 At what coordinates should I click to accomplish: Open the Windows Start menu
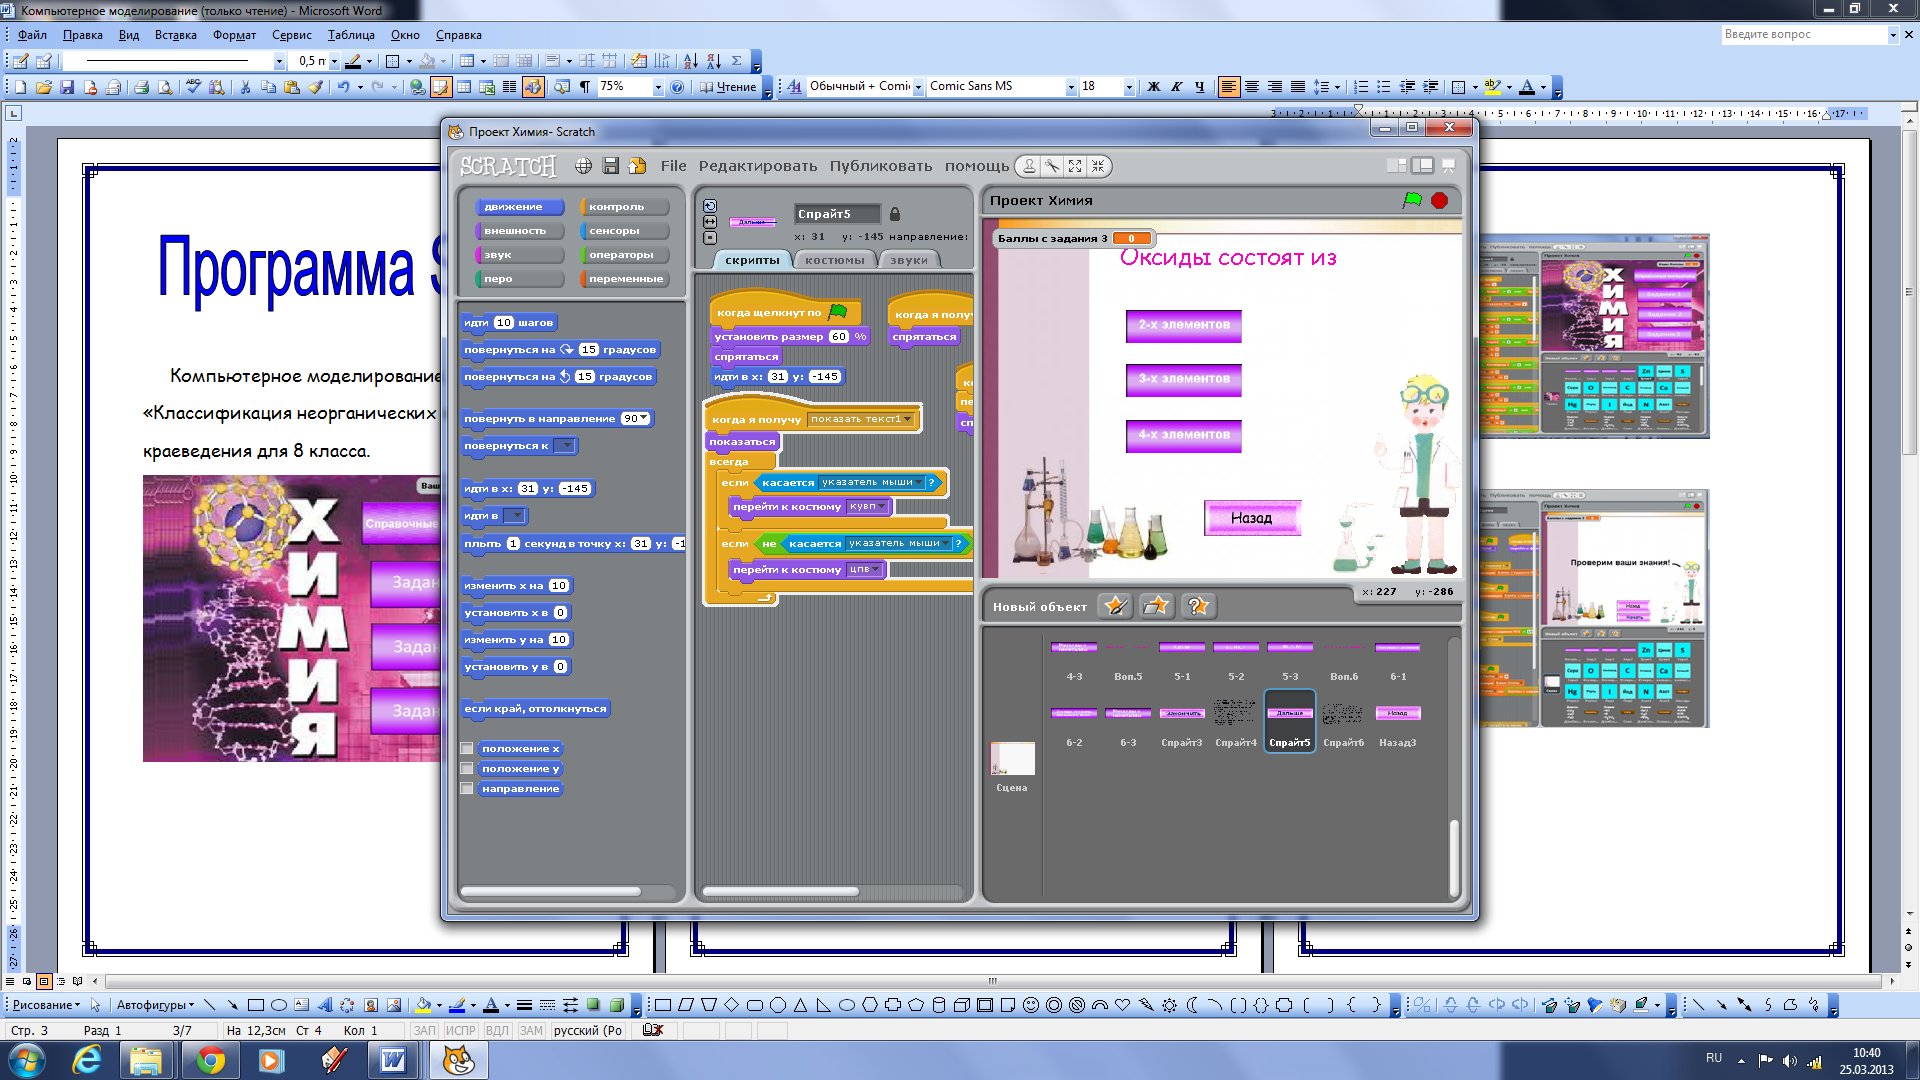pos(27,1060)
